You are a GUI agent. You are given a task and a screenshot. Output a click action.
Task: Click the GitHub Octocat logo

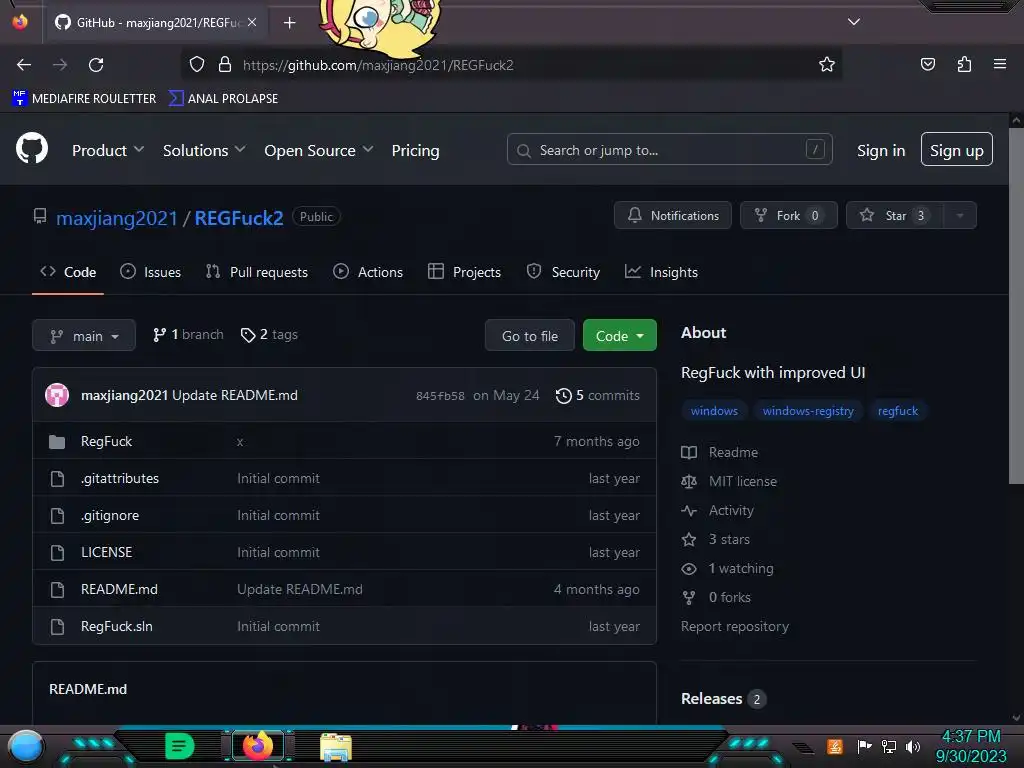[x=31, y=149]
